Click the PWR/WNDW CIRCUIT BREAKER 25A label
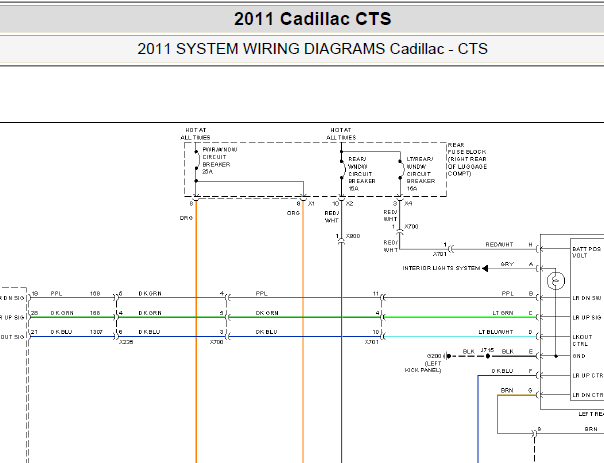 [219, 161]
